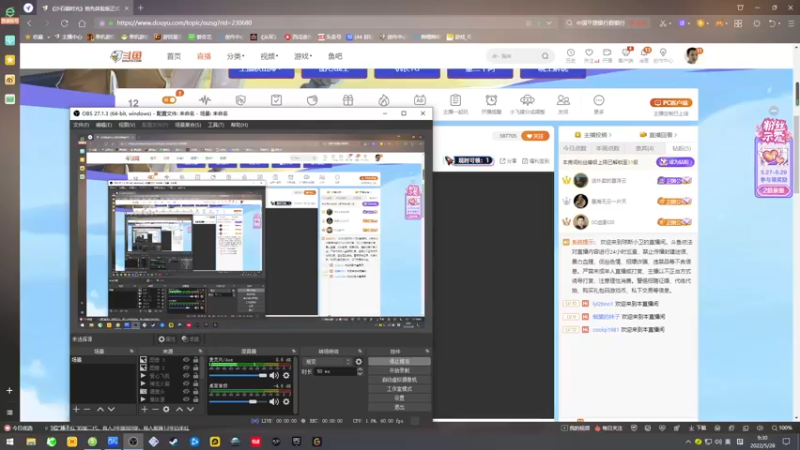Toggle the orange switch in the Douyu host toolbar
The image size is (800, 450).
coord(169,100)
